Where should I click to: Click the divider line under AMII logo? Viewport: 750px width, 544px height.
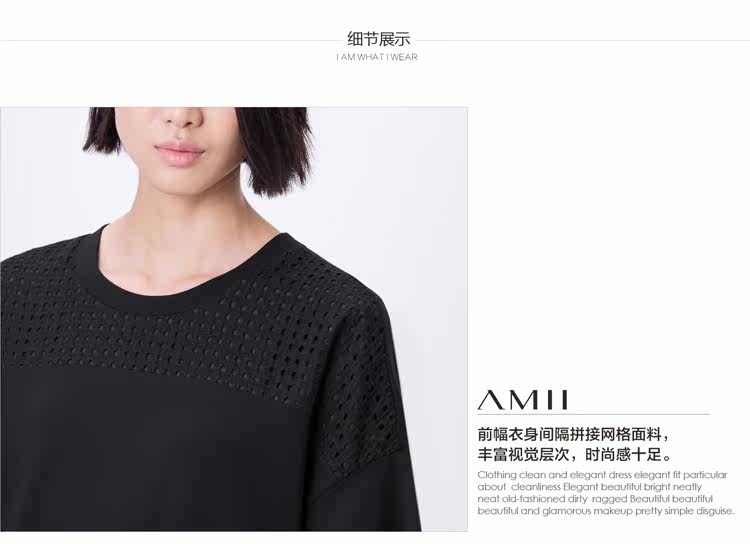tap(593, 414)
